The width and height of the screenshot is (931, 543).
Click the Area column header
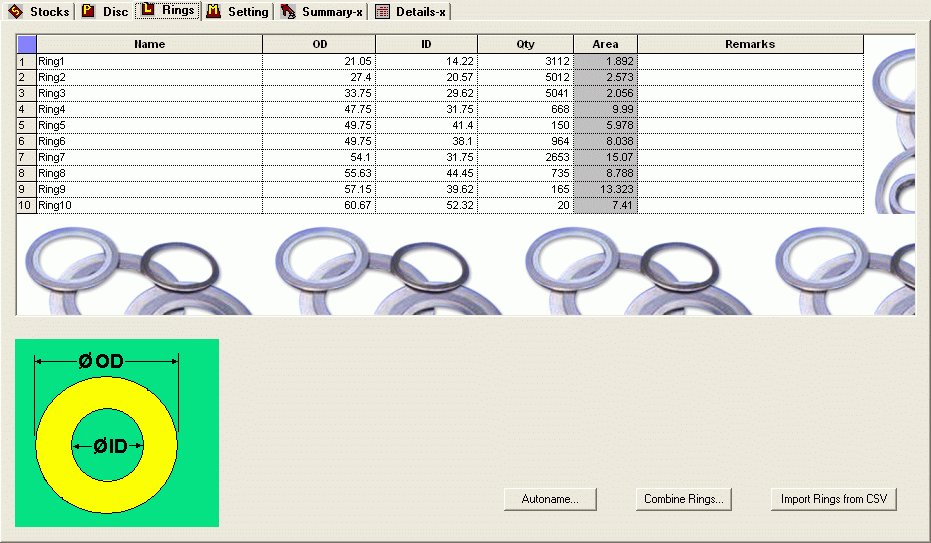606,44
